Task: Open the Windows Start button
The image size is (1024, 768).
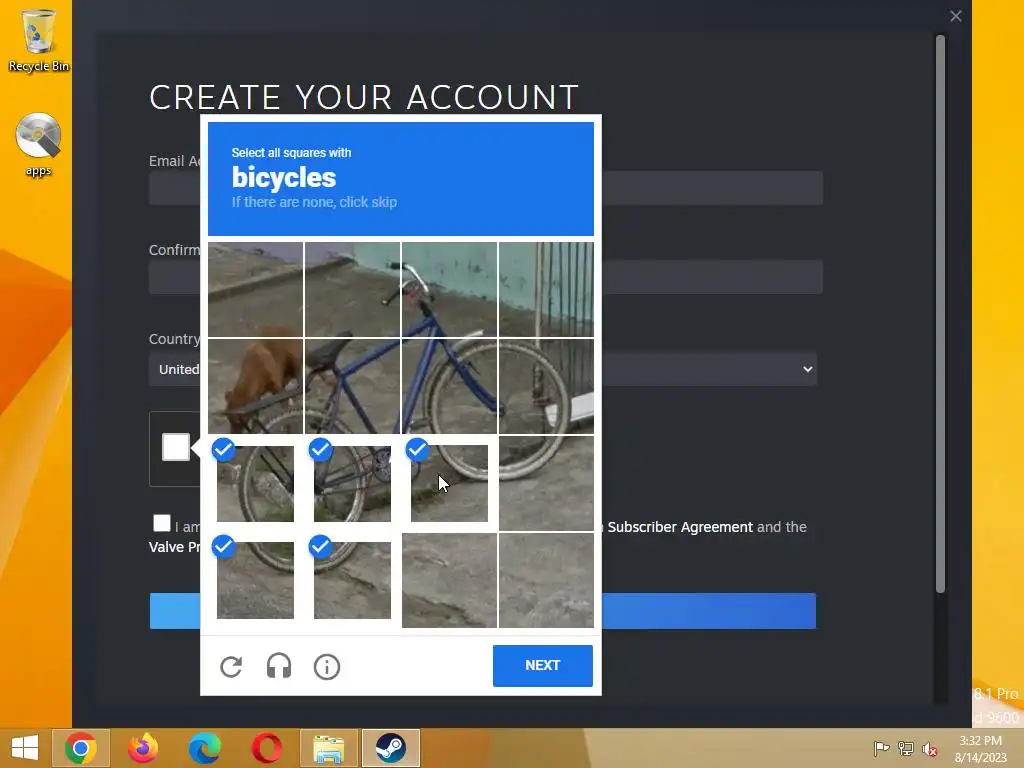Action: (25, 748)
